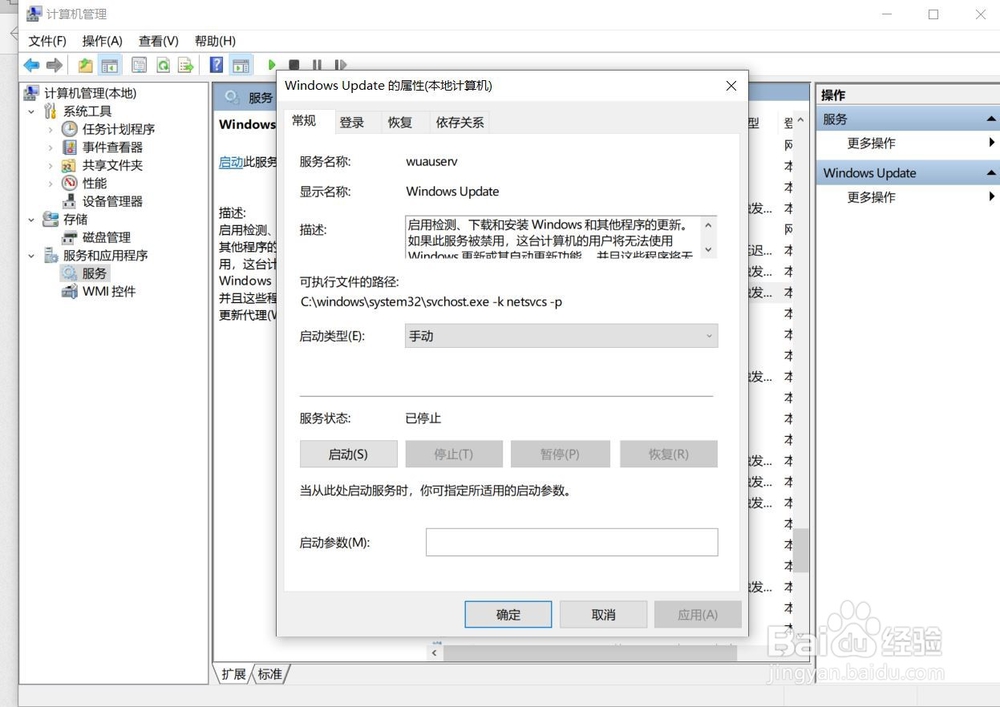Click services list horizontal scrollbar thumb
1000x707 pixels.
pyautogui.click(x=589, y=653)
